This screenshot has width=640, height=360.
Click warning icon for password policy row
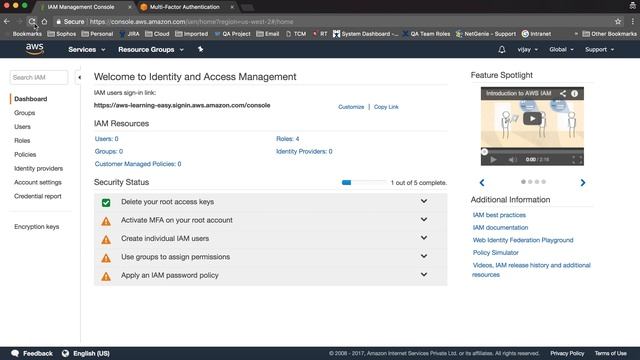pyautogui.click(x=106, y=276)
